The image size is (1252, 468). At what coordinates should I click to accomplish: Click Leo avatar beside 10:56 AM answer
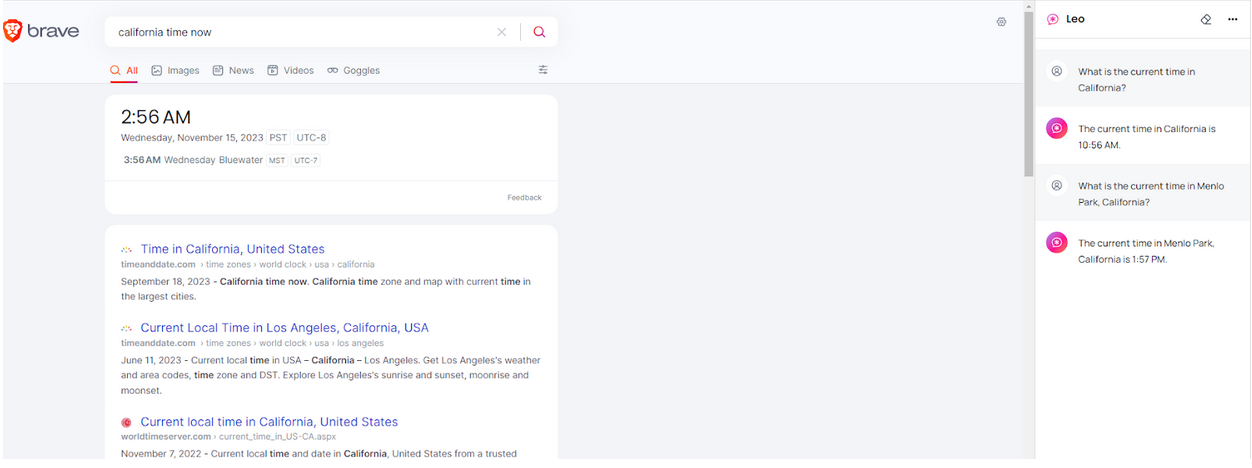coord(1056,128)
